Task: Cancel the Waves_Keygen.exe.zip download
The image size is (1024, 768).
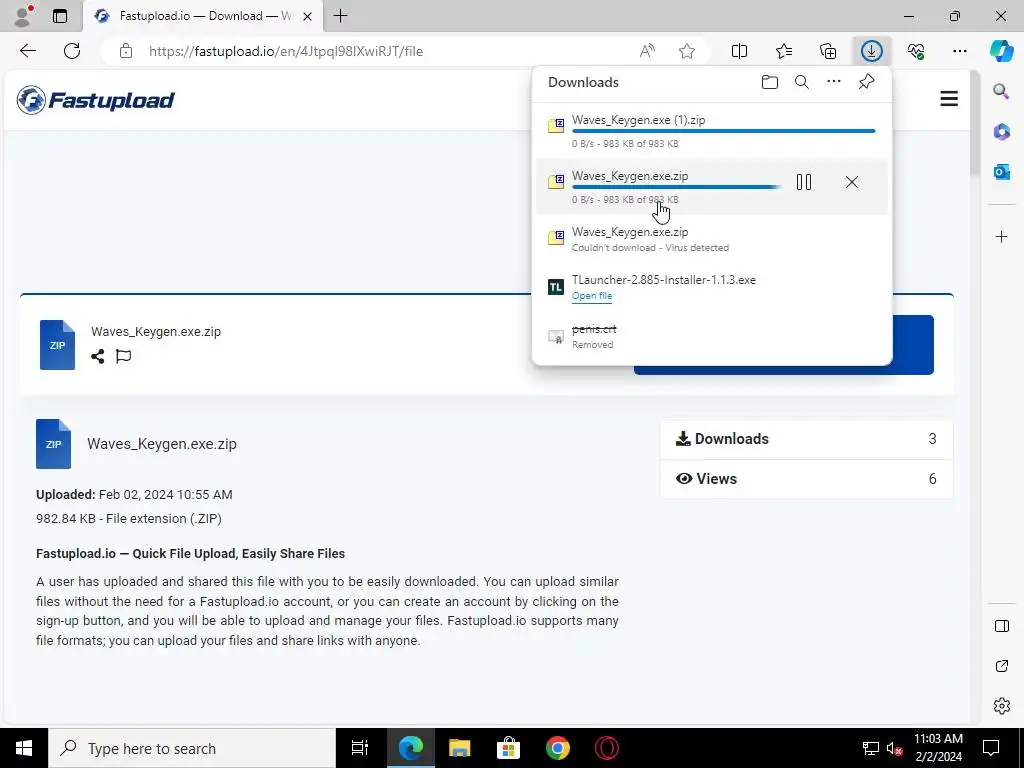Action: [x=852, y=182]
